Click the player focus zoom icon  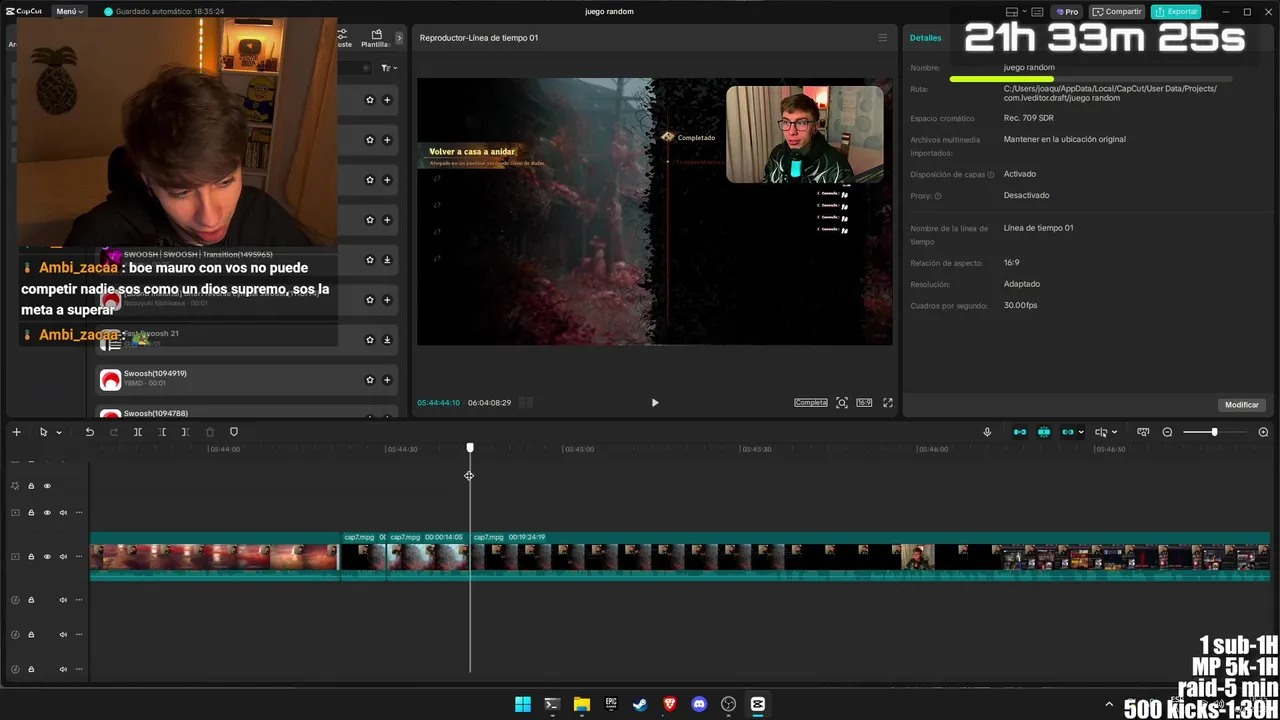[x=842, y=403]
